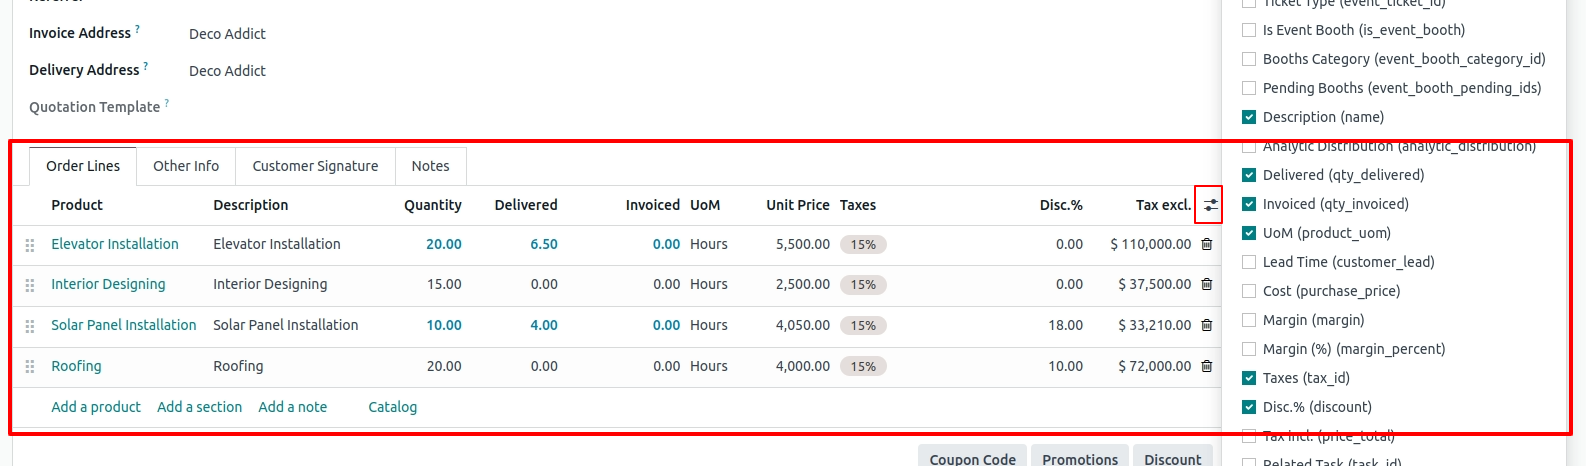Click the 15% tax tag on Roofing

coord(863,367)
